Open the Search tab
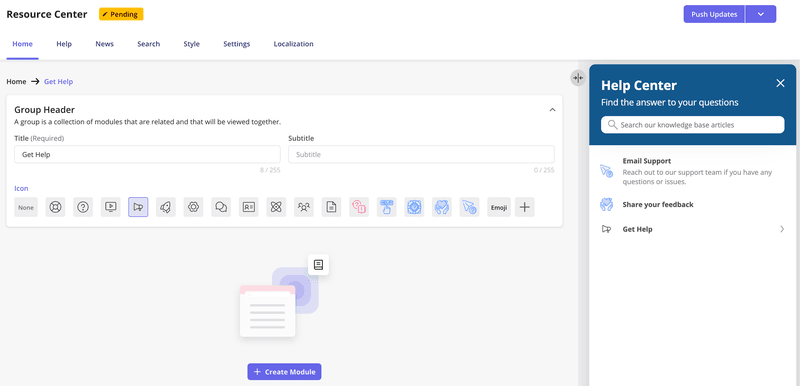 coord(148,44)
